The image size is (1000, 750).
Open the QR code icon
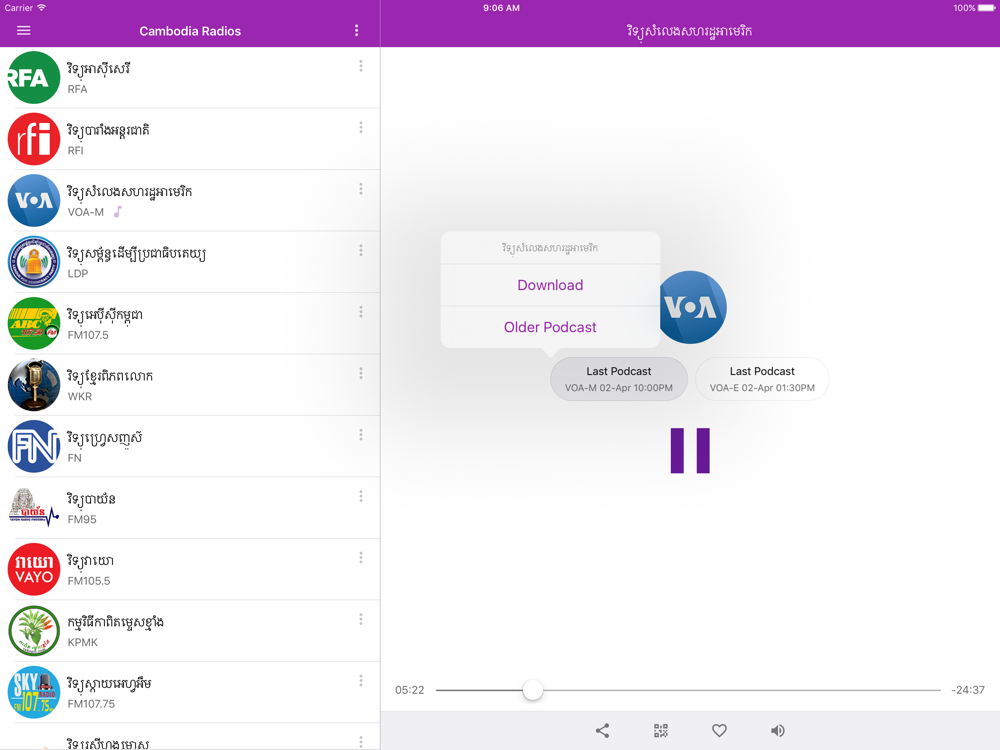[661, 730]
